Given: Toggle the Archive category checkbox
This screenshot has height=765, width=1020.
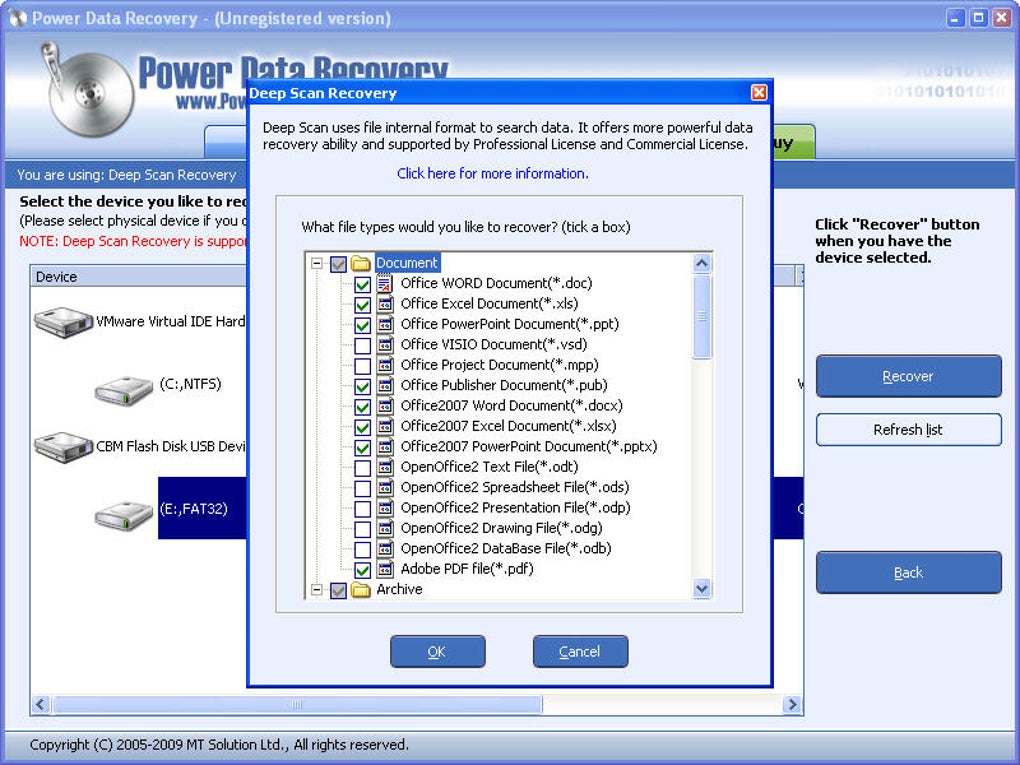Looking at the screenshot, I should coord(338,591).
